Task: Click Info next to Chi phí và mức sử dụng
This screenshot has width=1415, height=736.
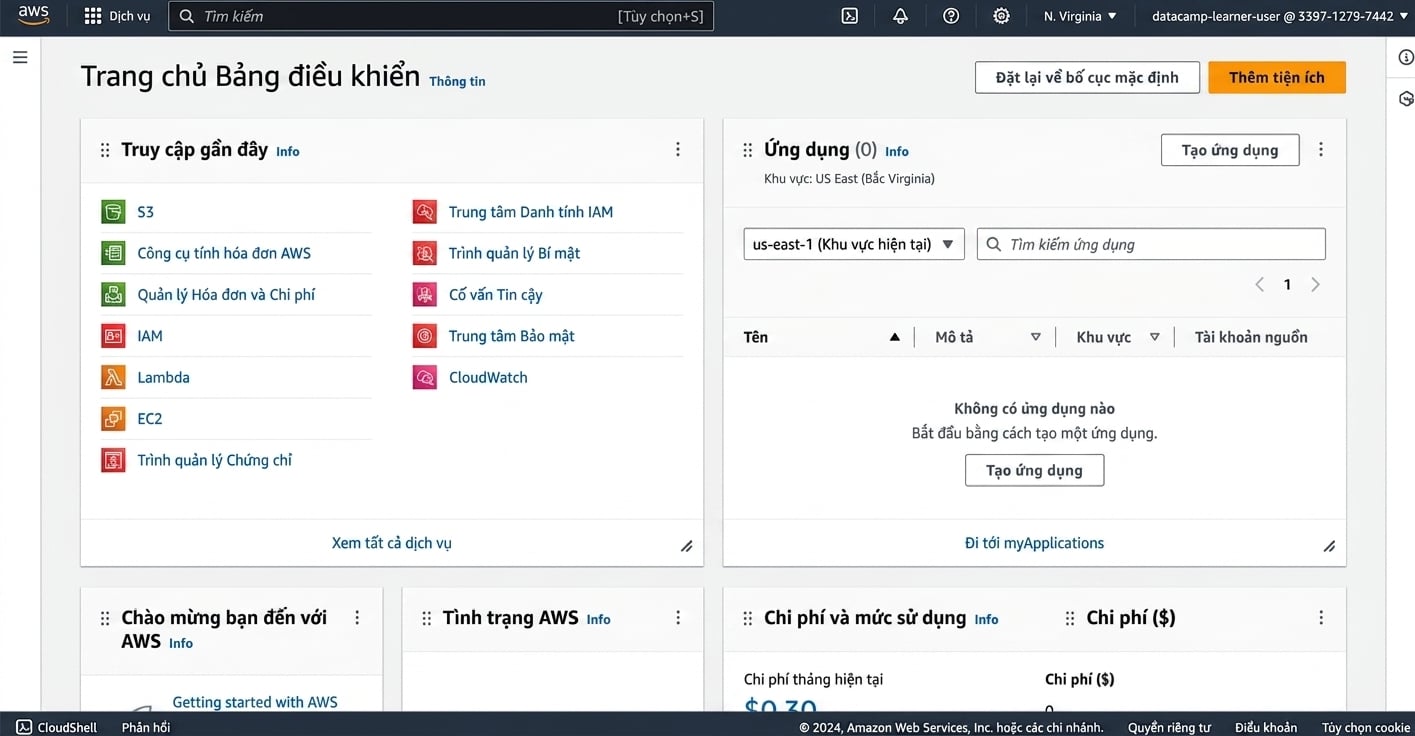Action: click(986, 620)
